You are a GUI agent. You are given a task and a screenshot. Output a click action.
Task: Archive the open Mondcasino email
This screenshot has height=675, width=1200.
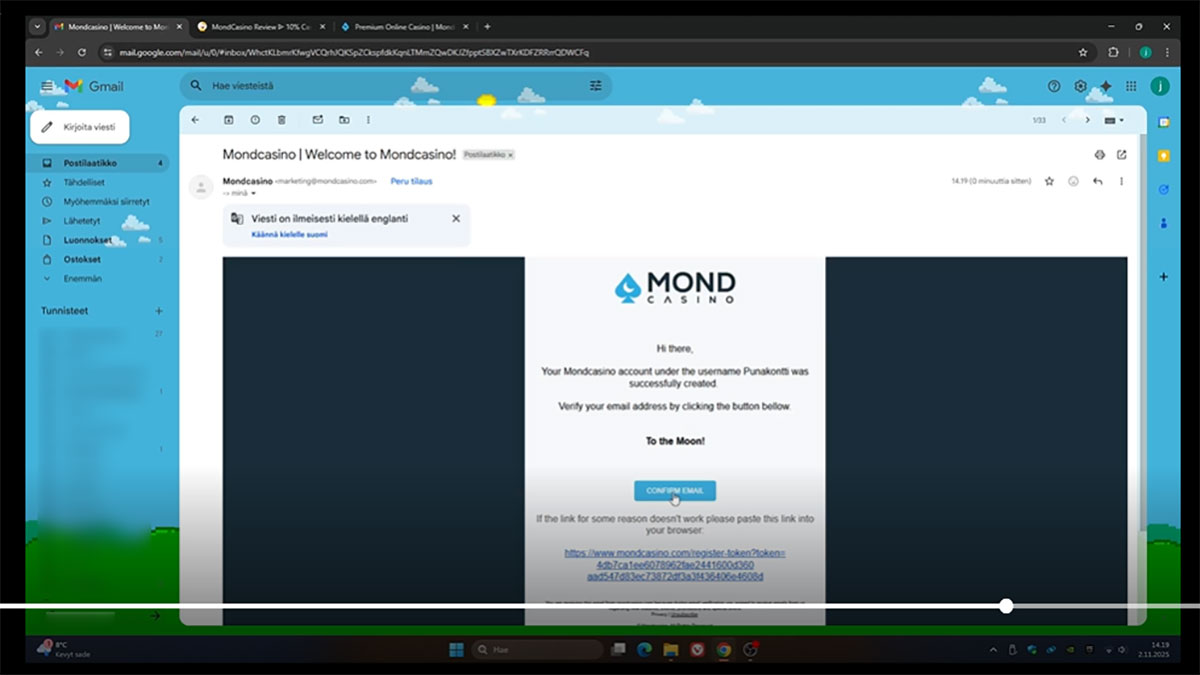pyautogui.click(x=229, y=120)
